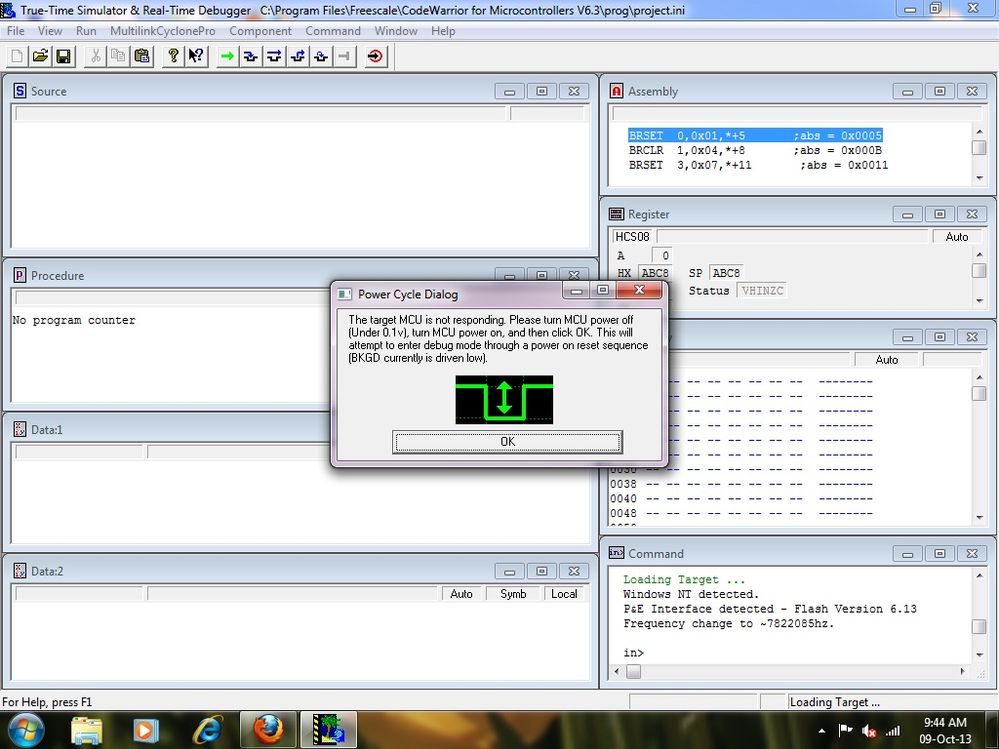Click the Procedure window P icon

(20, 275)
